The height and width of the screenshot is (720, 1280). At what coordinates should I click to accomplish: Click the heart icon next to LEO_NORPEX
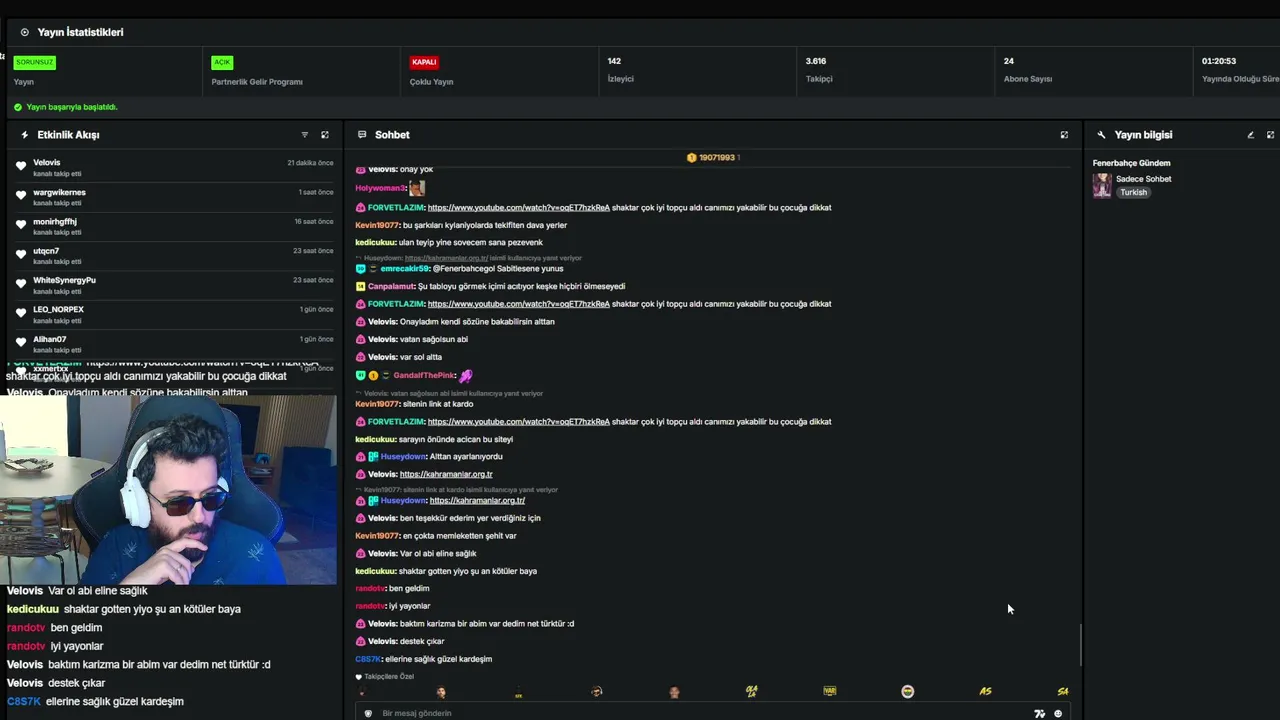pos(21,313)
